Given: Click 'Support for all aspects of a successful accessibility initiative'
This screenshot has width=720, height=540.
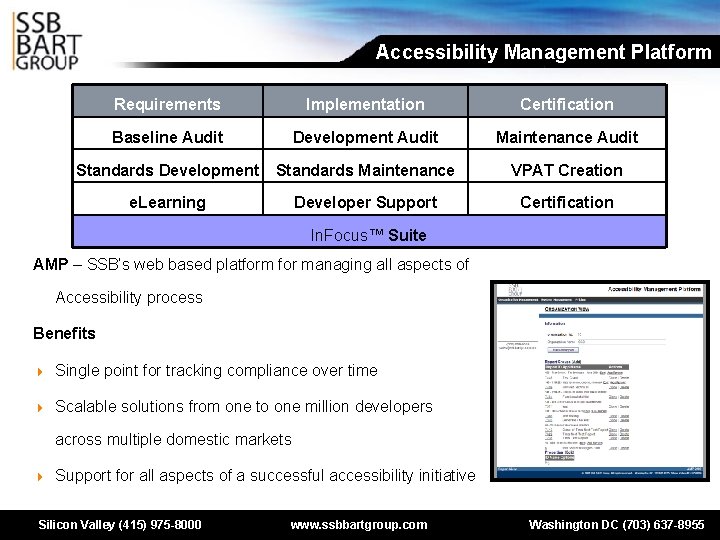Looking at the screenshot, I should (265, 475).
